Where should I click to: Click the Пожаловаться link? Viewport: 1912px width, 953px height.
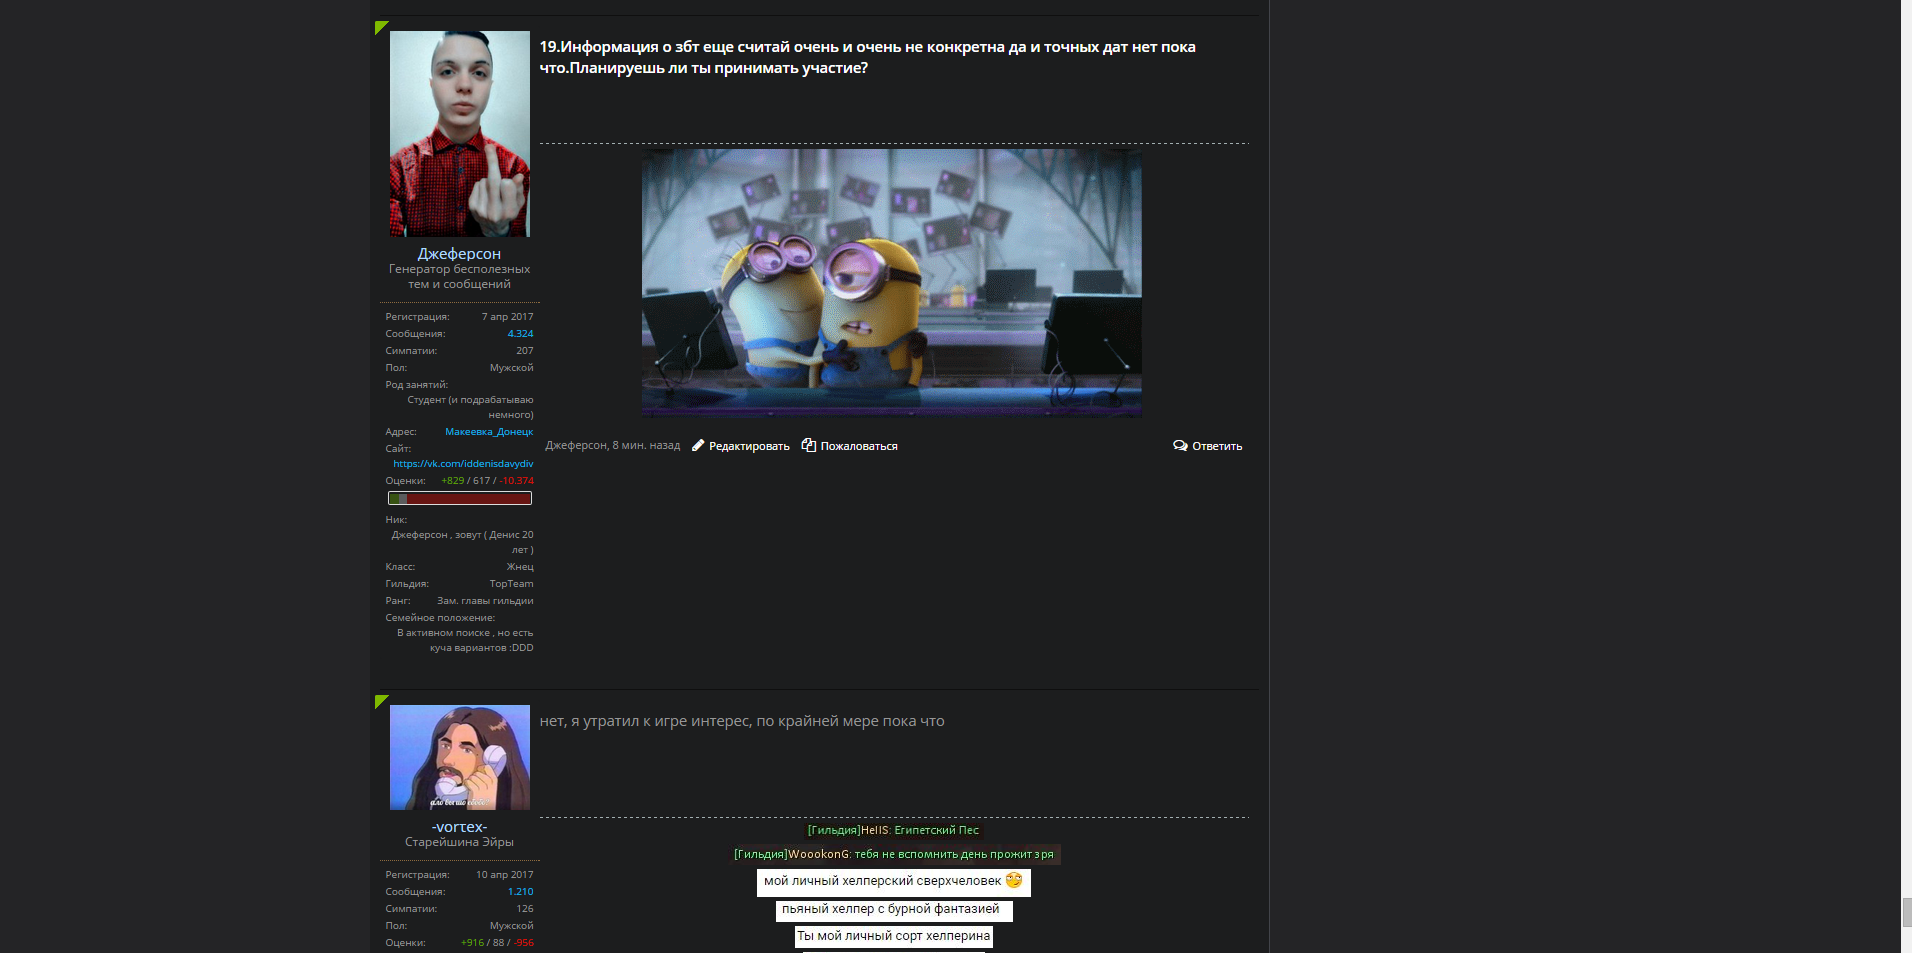click(859, 446)
